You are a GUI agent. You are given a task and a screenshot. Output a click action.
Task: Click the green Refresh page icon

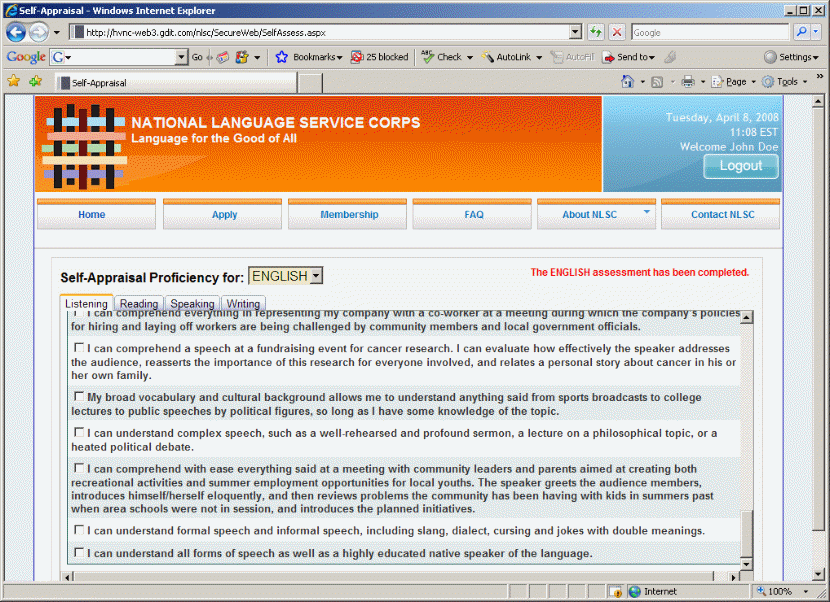pyautogui.click(x=596, y=32)
